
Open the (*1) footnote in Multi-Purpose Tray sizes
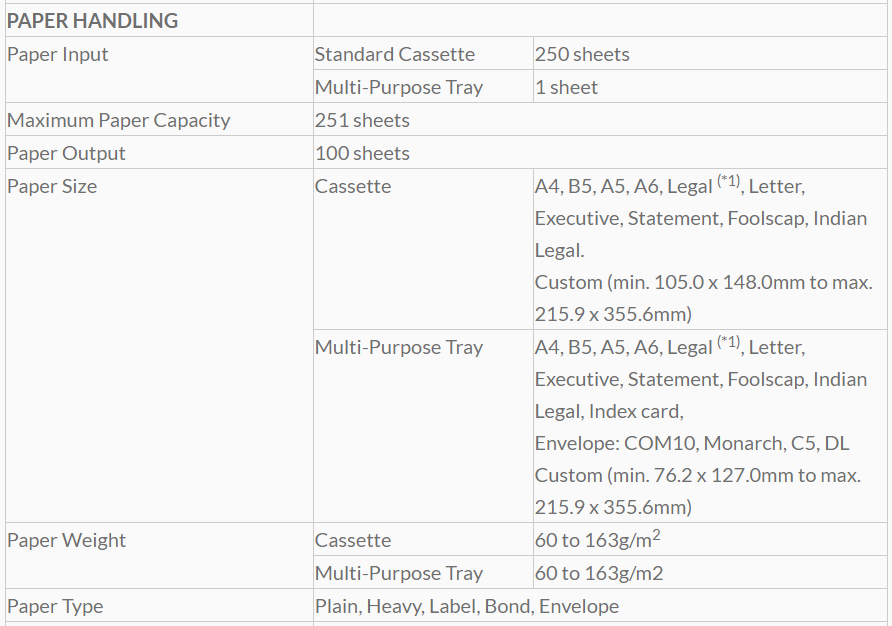coord(728,344)
